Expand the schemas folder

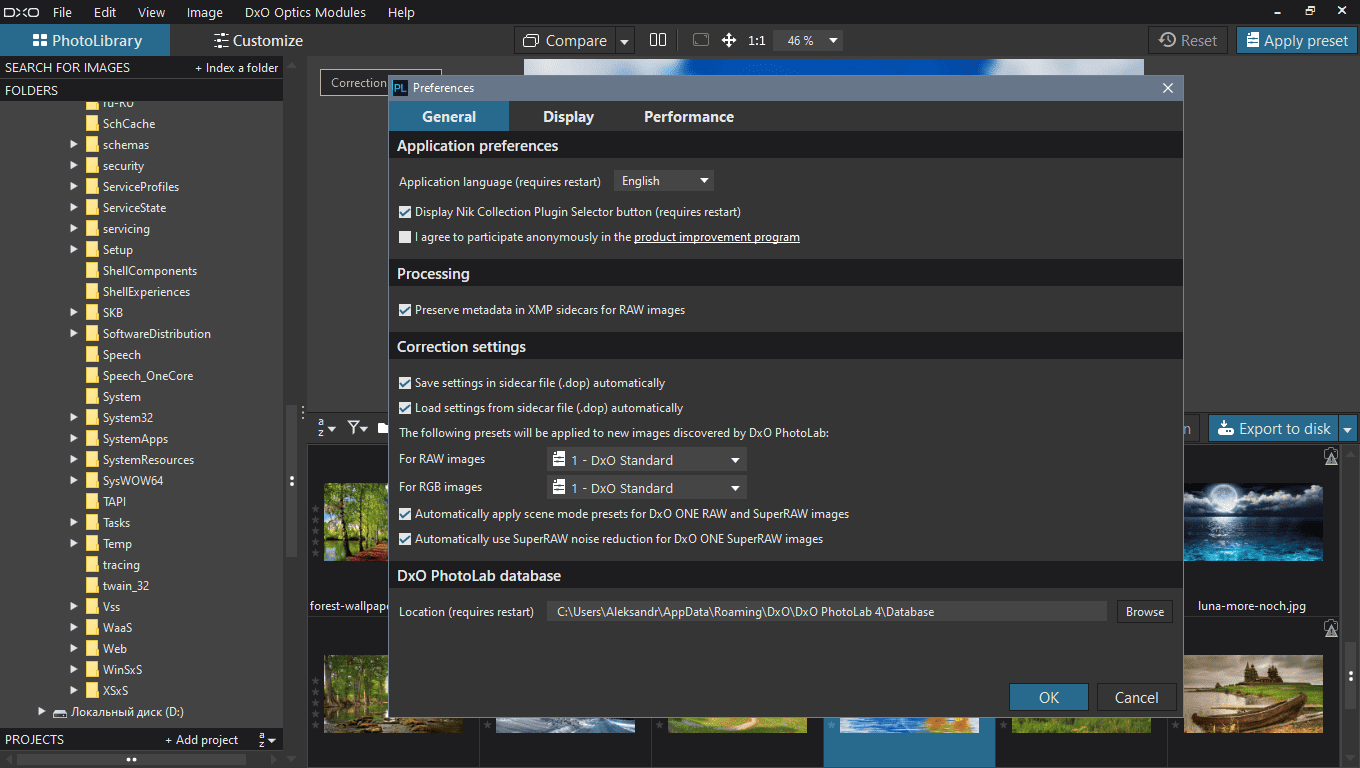click(x=74, y=145)
